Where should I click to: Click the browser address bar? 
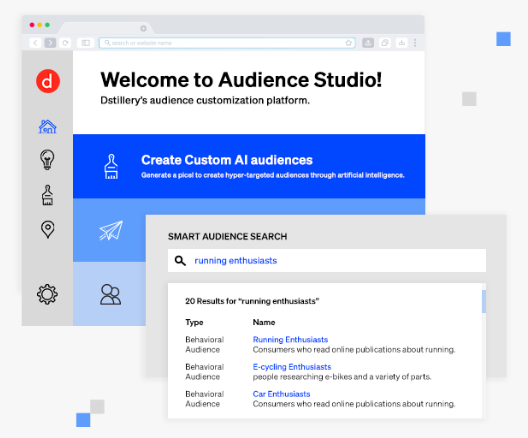pos(227,43)
